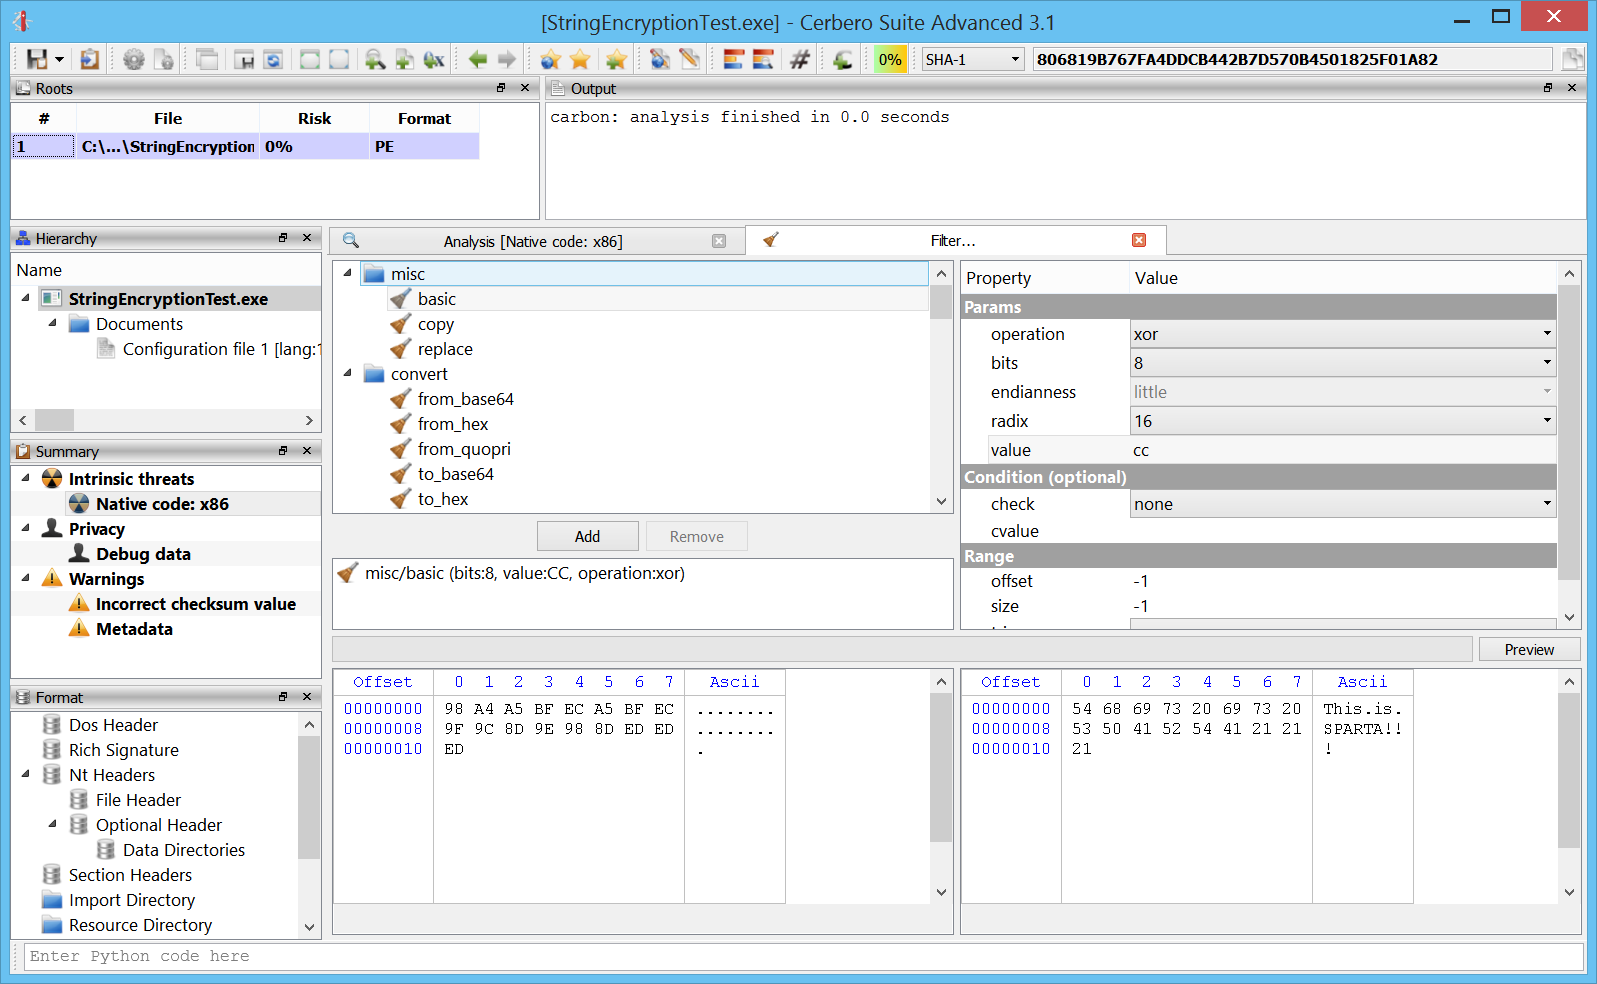Open the SHA-1 hash algorithm dropdown
1597x984 pixels.
click(x=973, y=59)
